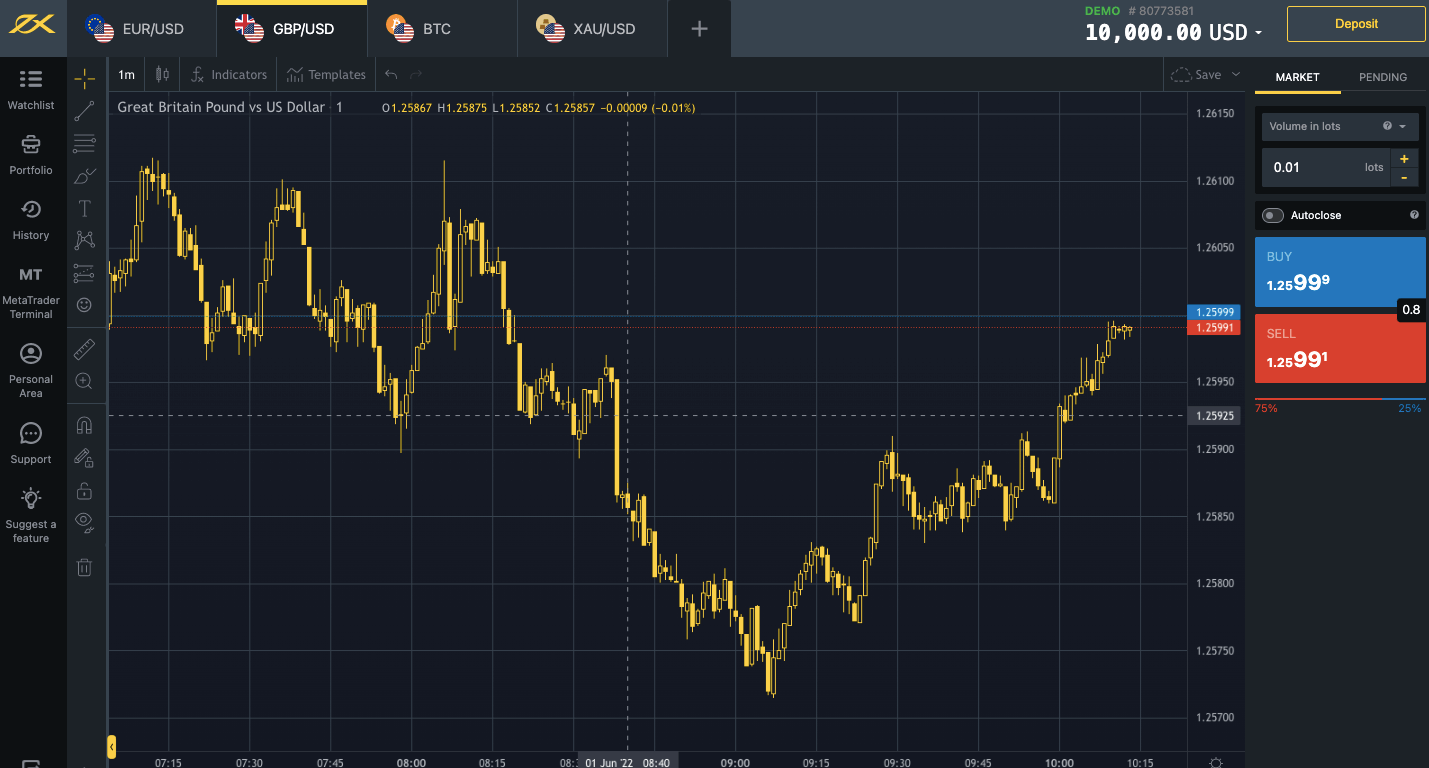Viewport: 1429px width, 768px height.
Task: Enable magnet mode icon
Action: [x=84, y=425]
